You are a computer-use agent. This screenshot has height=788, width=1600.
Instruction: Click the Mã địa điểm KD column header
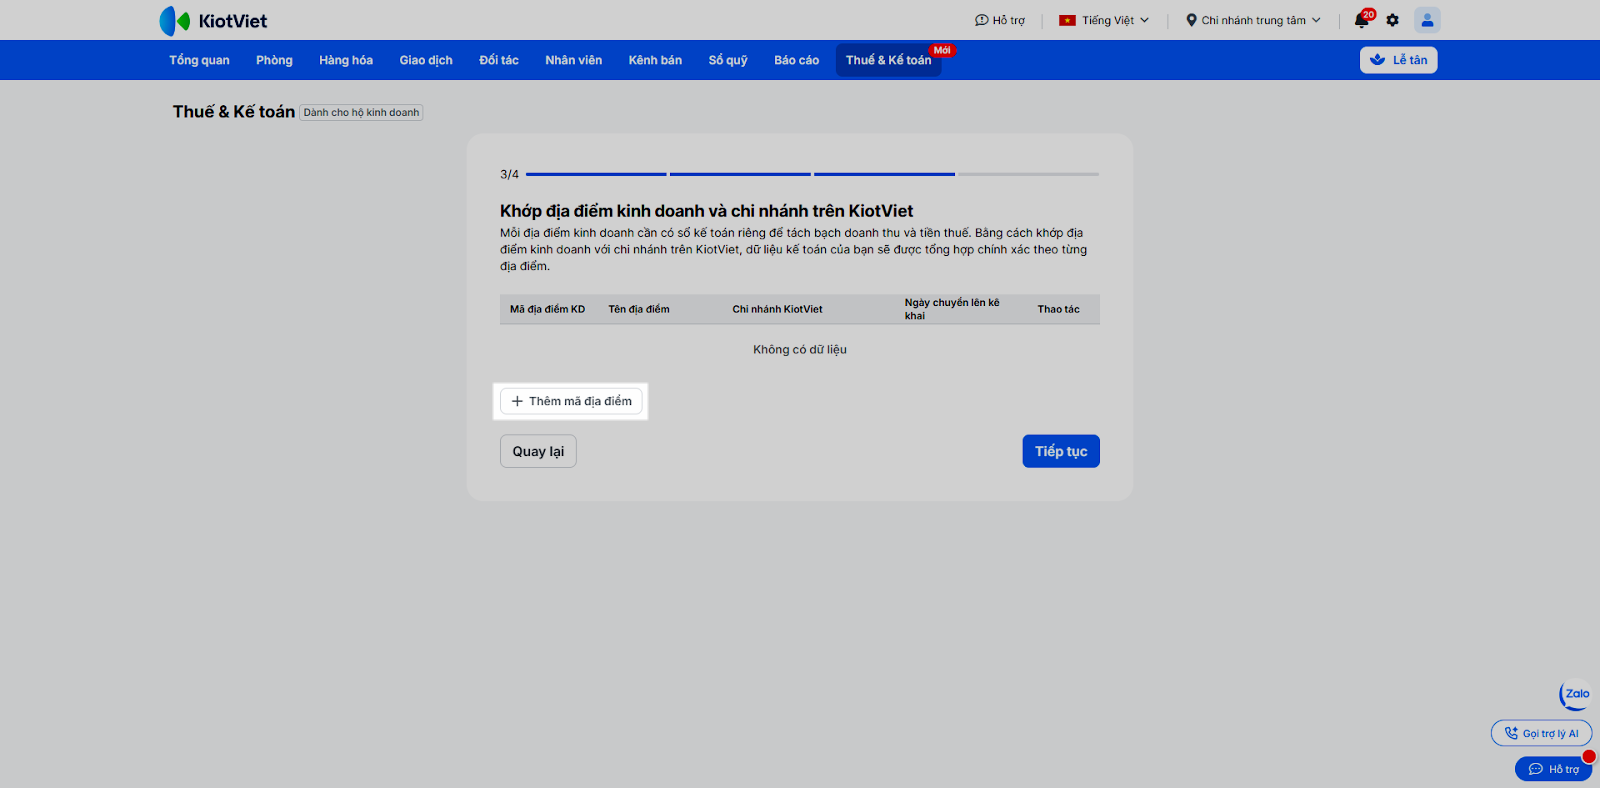pyautogui.click(x=547, y=309)
